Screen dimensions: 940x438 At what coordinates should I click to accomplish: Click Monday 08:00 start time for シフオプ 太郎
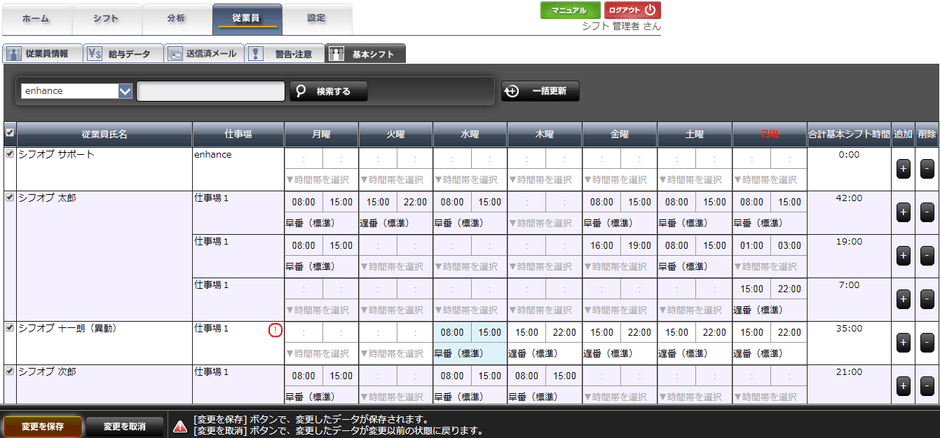pyautogui.click(x=303, y=203)
